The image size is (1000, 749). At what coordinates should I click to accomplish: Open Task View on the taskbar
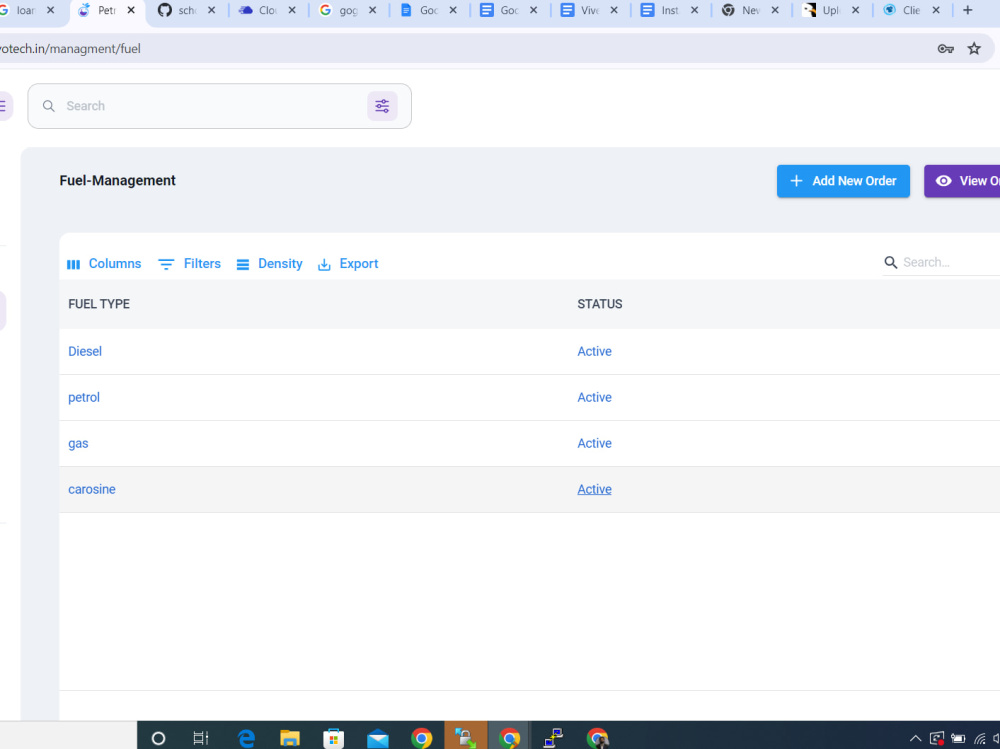[200, 738]
